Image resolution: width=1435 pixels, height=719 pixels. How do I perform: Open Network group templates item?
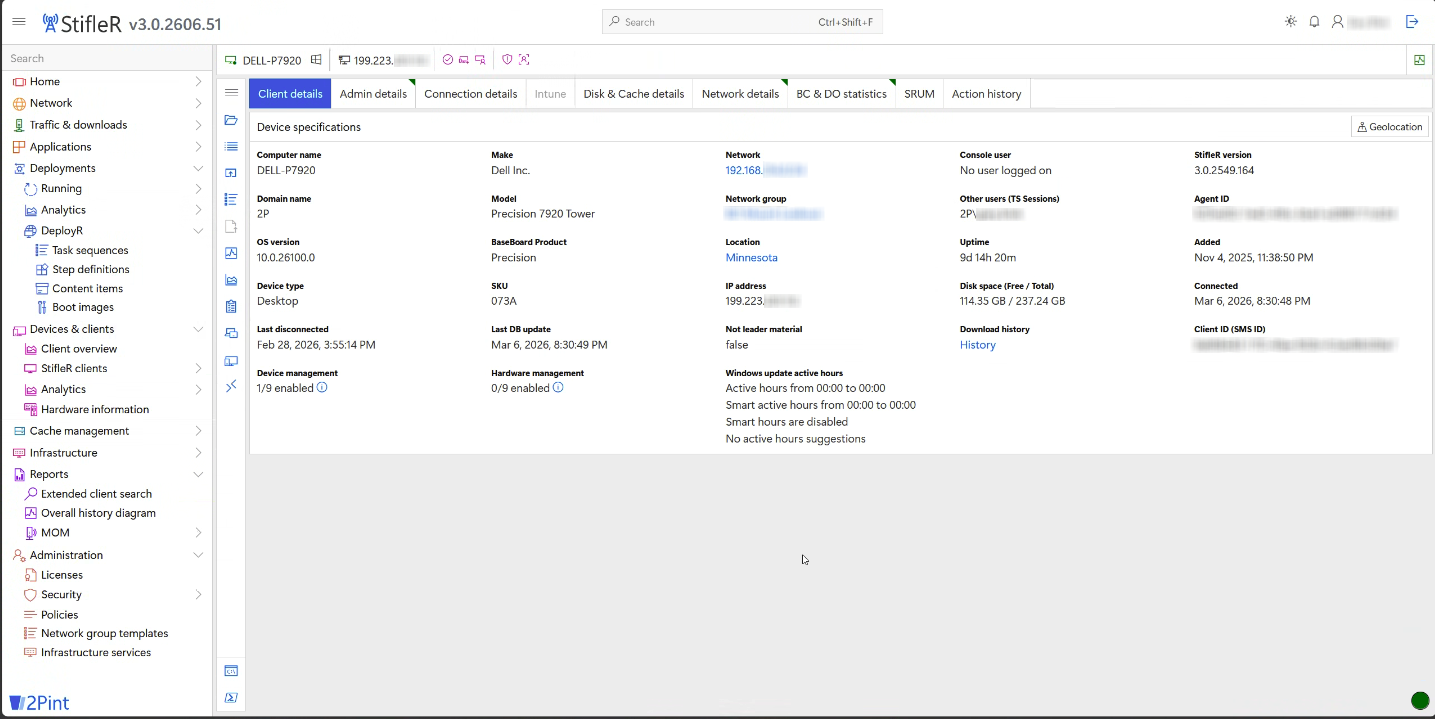coord(104,634)
